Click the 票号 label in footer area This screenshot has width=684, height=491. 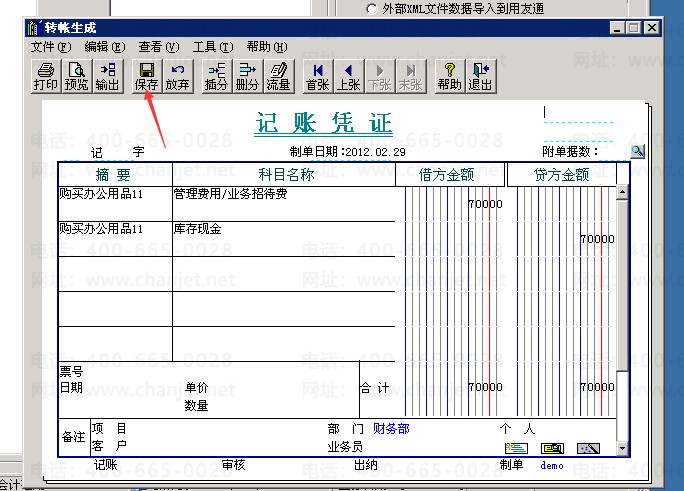click(71, 372)
